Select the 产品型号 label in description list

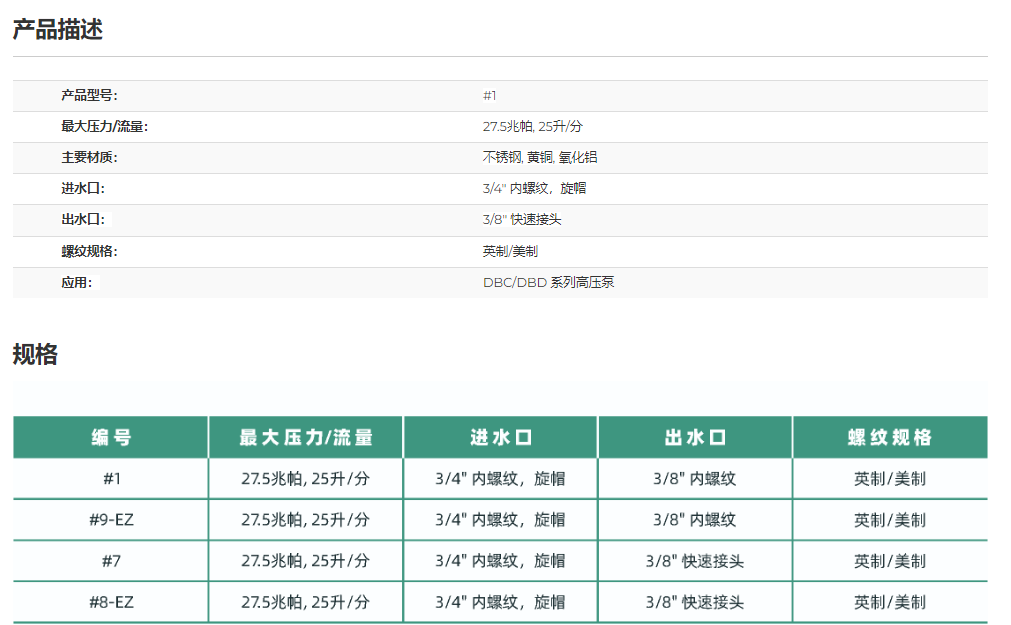click(x=89, y=96)
